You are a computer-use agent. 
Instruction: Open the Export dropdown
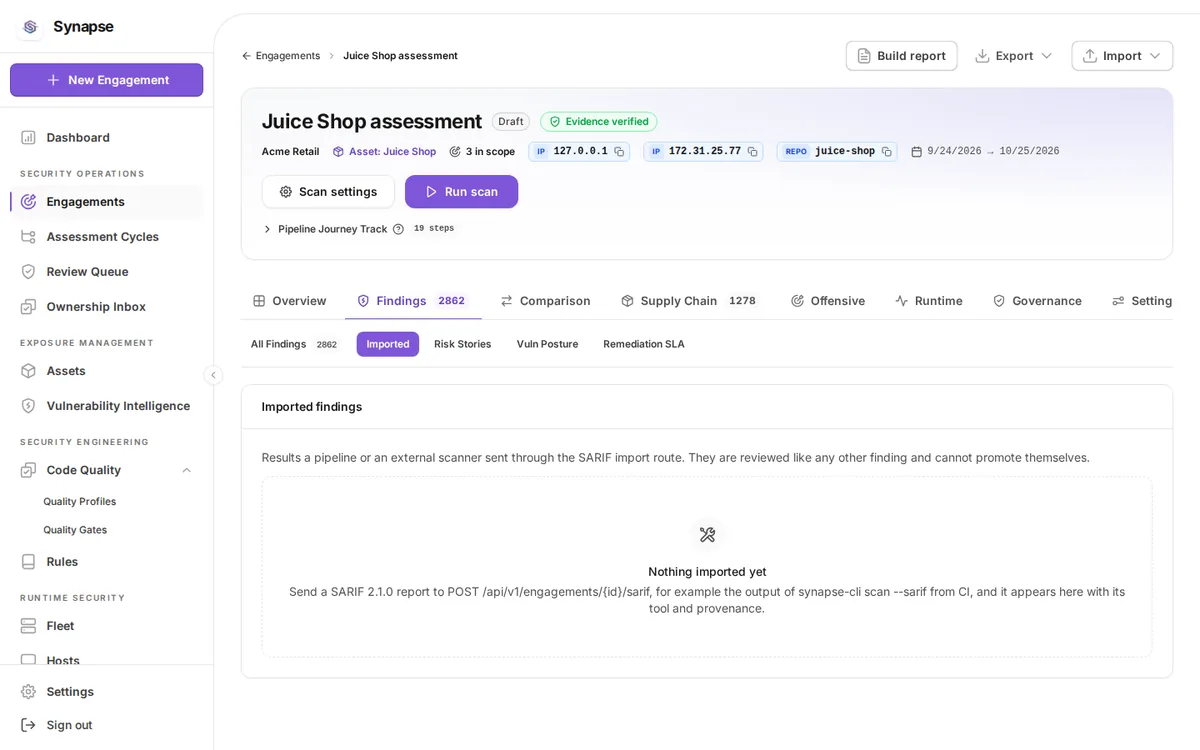pos(1014,56)
